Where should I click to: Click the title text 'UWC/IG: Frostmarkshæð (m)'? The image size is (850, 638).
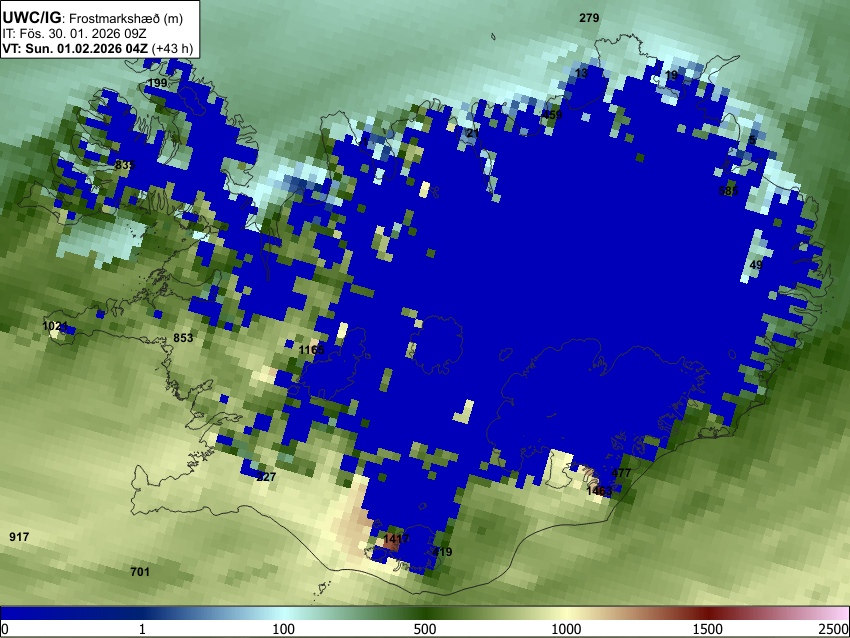tap(93, 18)
